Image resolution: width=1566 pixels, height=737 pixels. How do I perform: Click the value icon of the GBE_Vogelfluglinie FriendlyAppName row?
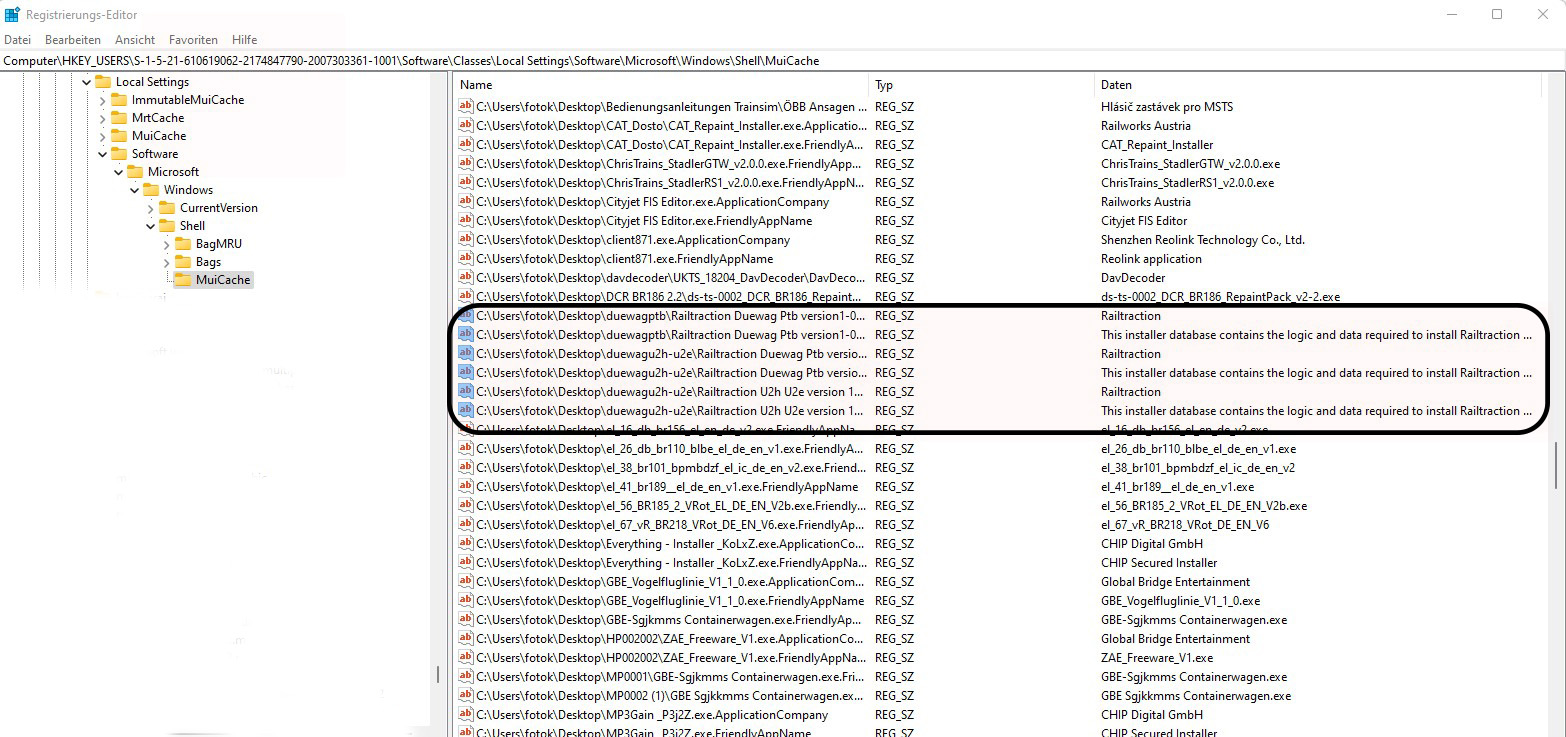465,601
